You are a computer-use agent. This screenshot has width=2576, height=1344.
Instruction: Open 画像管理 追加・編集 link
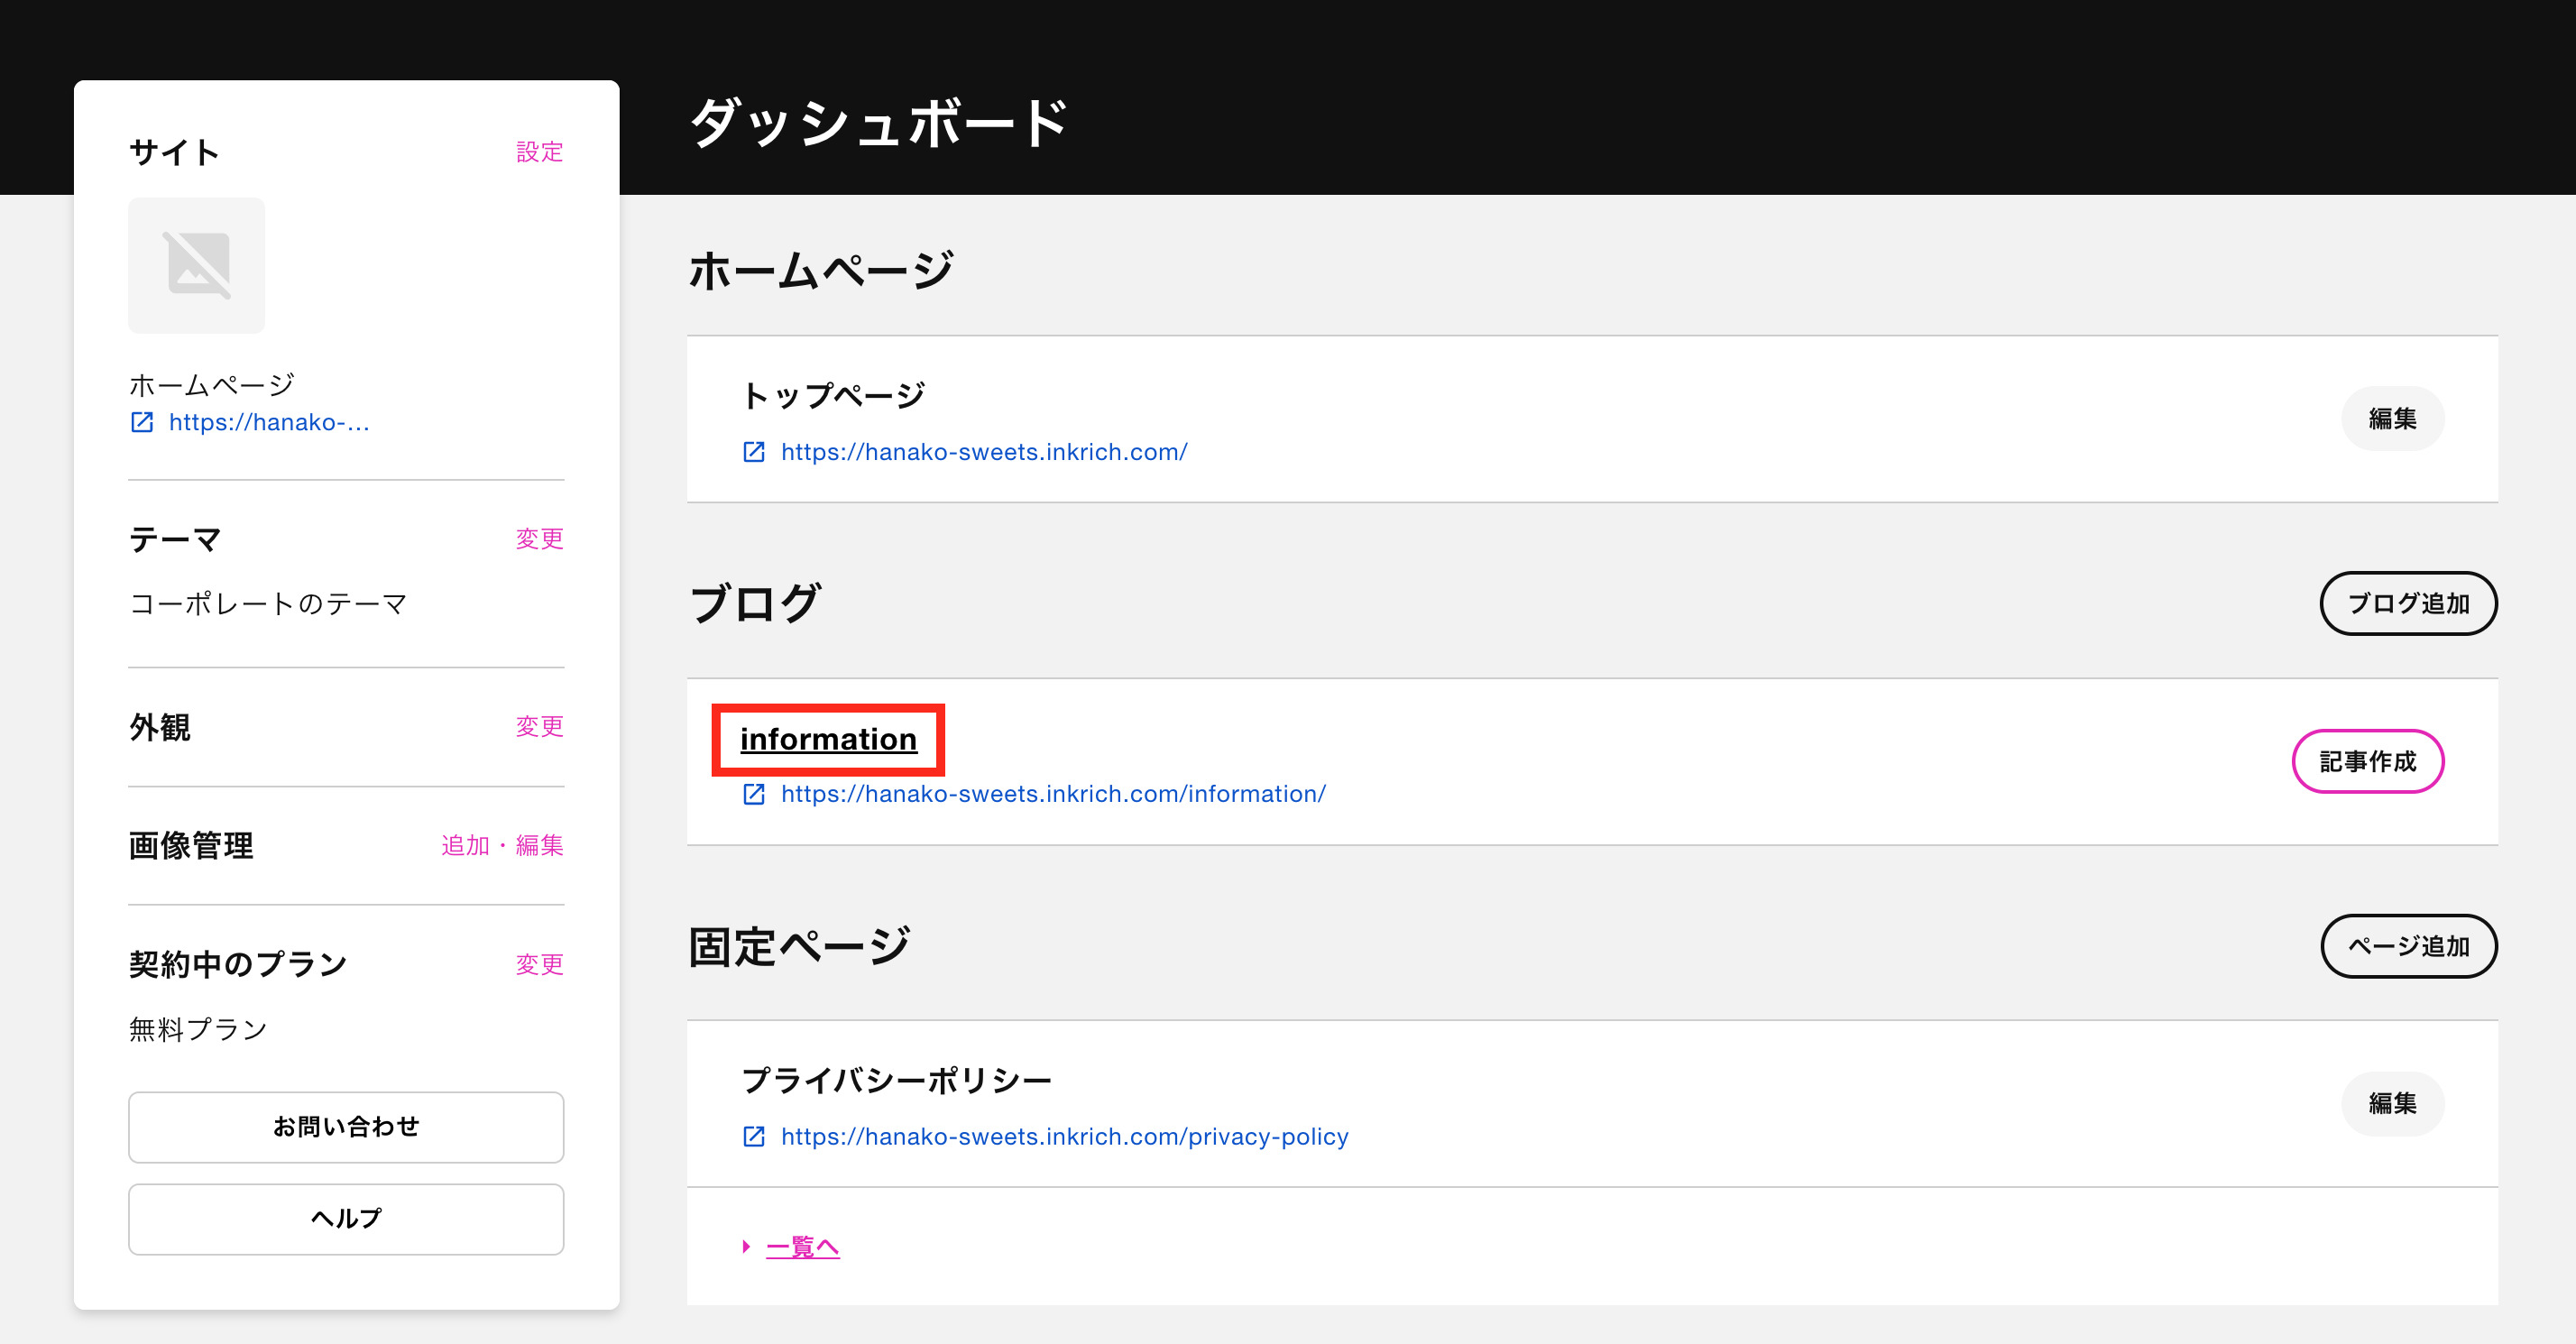(502, 845)
